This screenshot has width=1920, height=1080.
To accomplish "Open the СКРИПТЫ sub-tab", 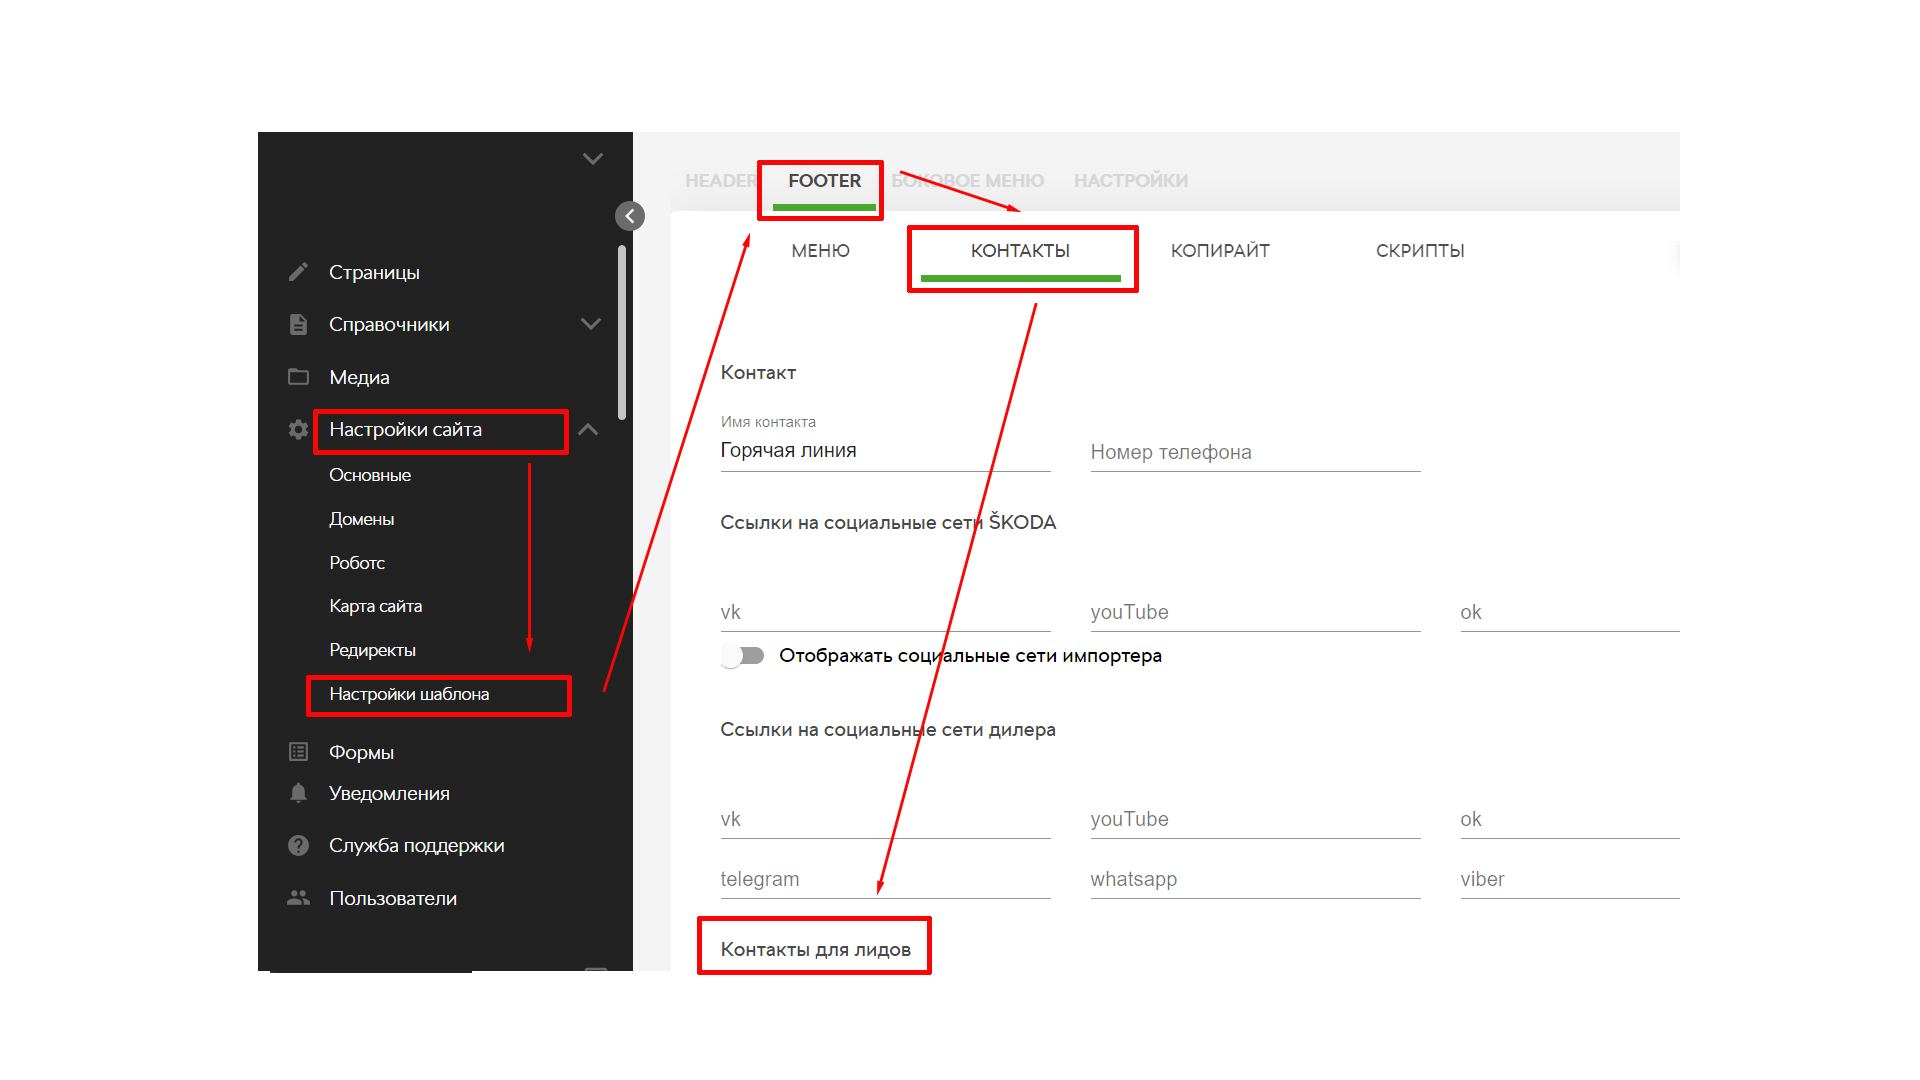I will (x=1420, y=251).
